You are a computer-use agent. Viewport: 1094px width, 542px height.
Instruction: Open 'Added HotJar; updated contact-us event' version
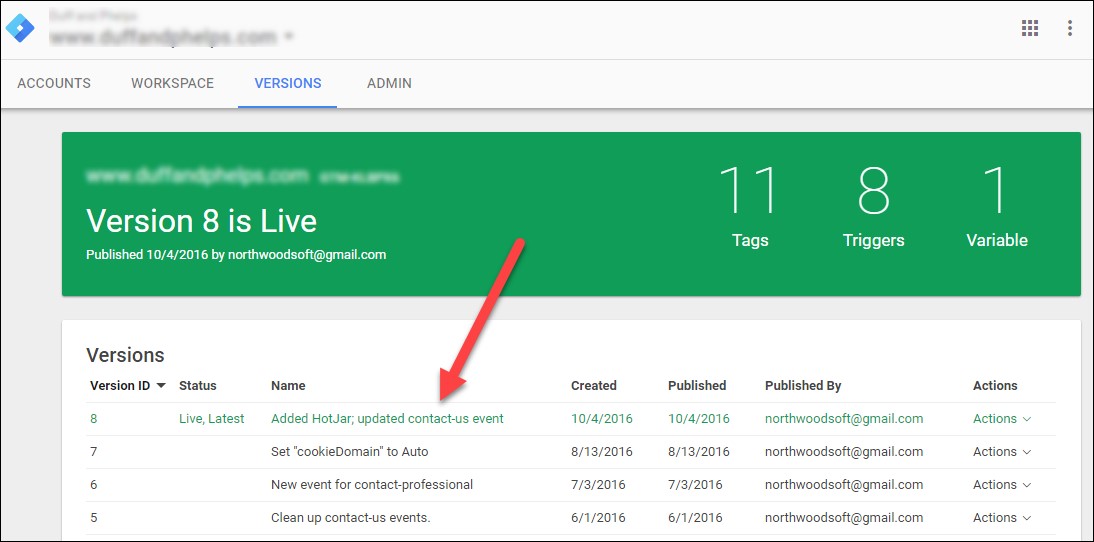click(387, 419)
